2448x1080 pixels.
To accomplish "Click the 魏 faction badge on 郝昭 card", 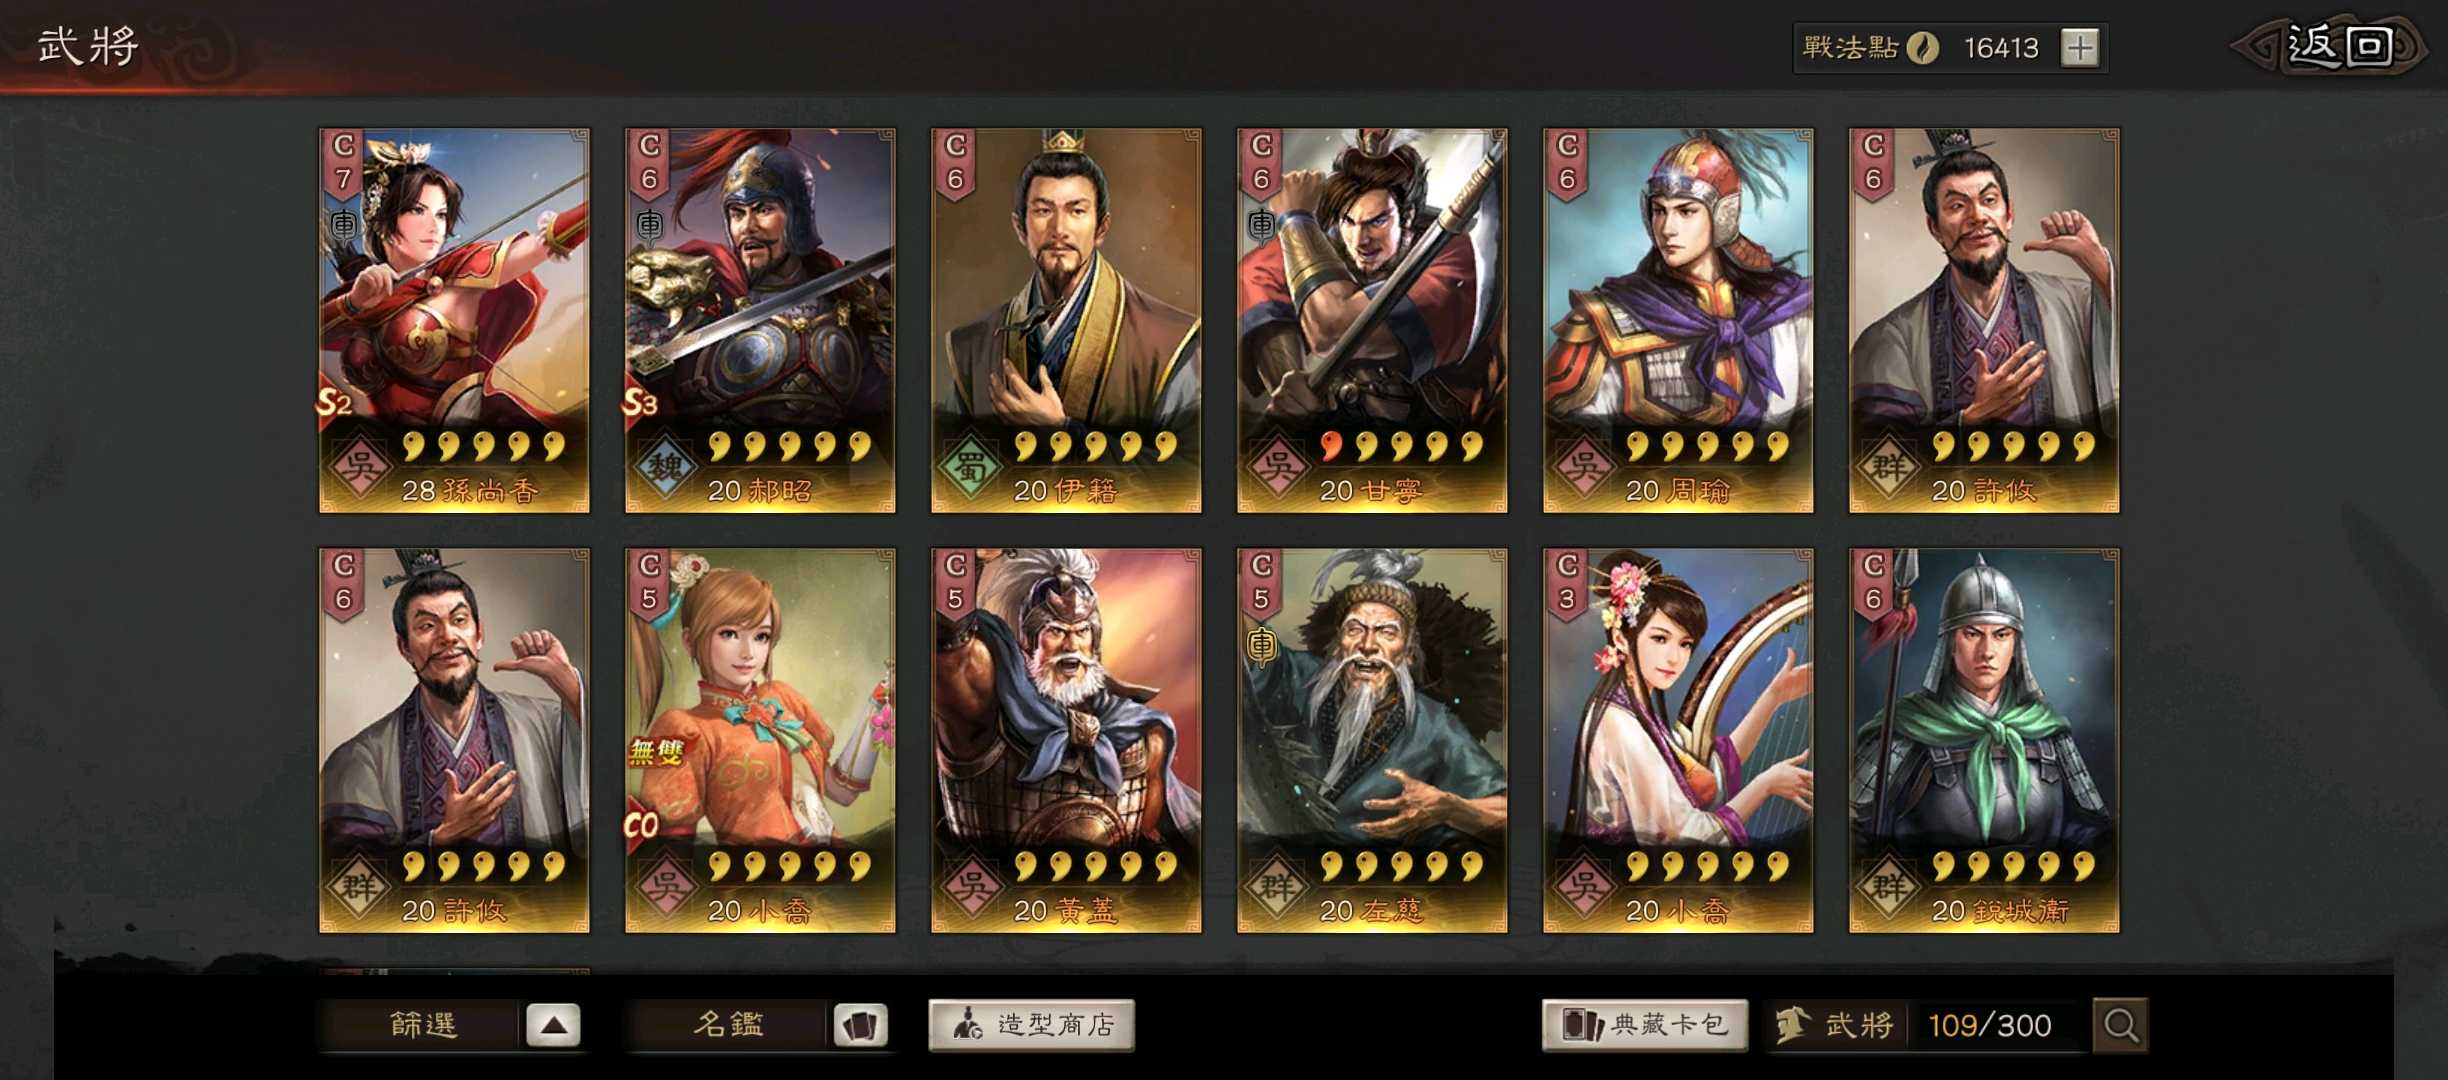I will (x=665, y=468).
